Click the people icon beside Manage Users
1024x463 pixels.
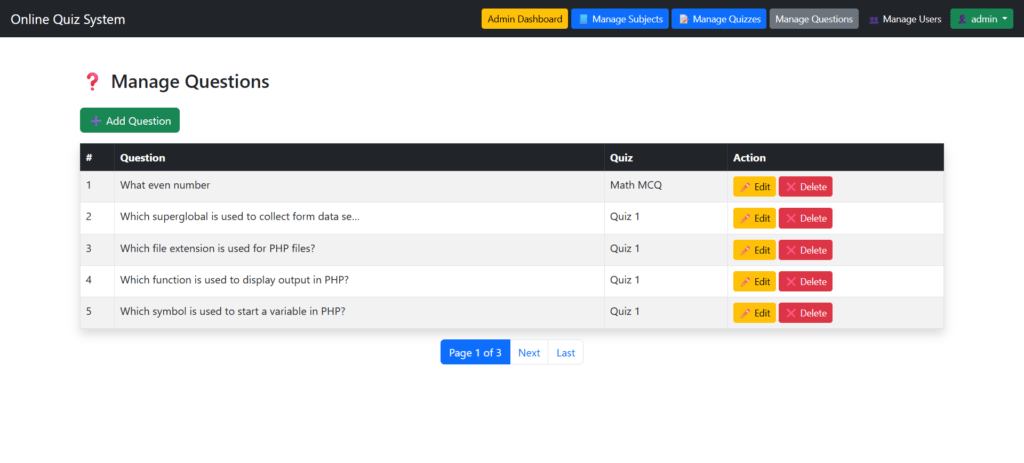pyautogui.click(x=874, y=20)
